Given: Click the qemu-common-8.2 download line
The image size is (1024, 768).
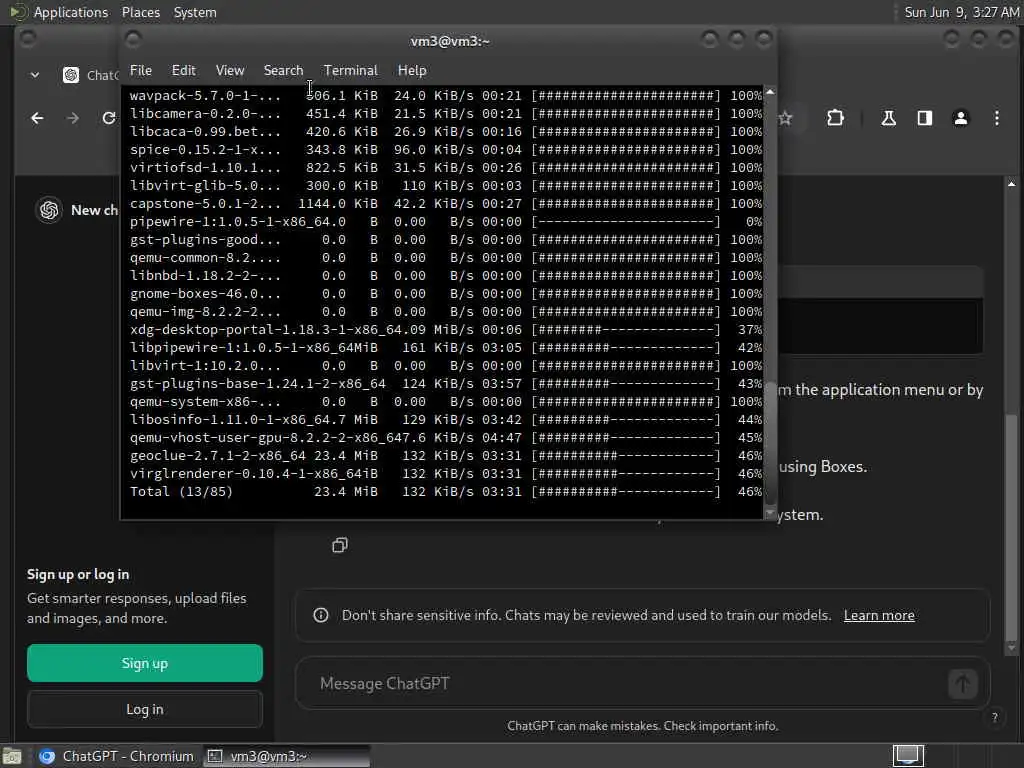Looking at the screenshot, I should coord(445,258).
